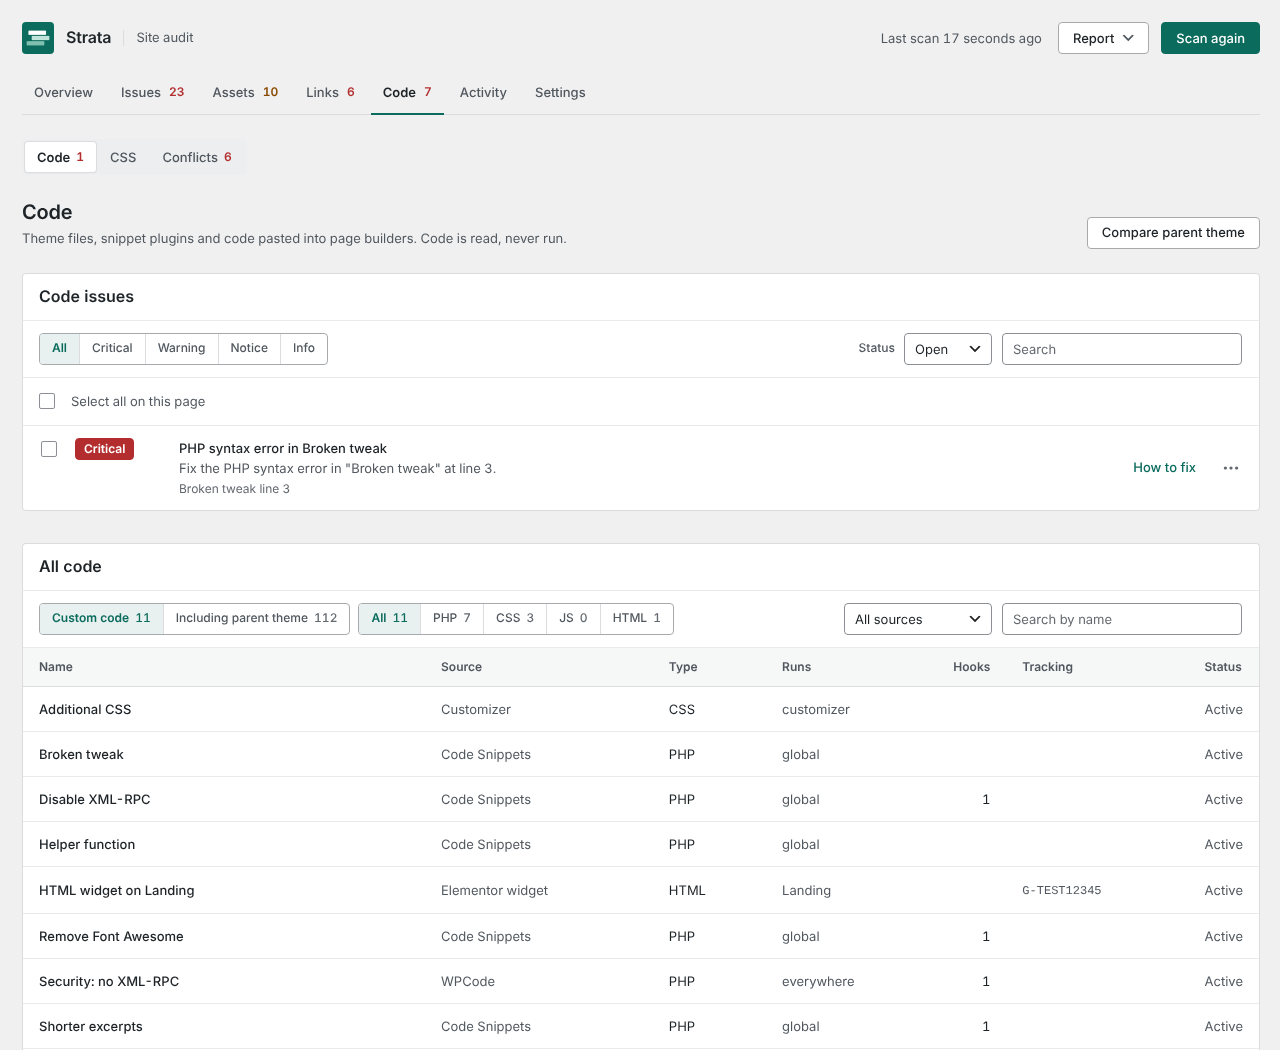Focus the Search by name field

[1122, 619]
